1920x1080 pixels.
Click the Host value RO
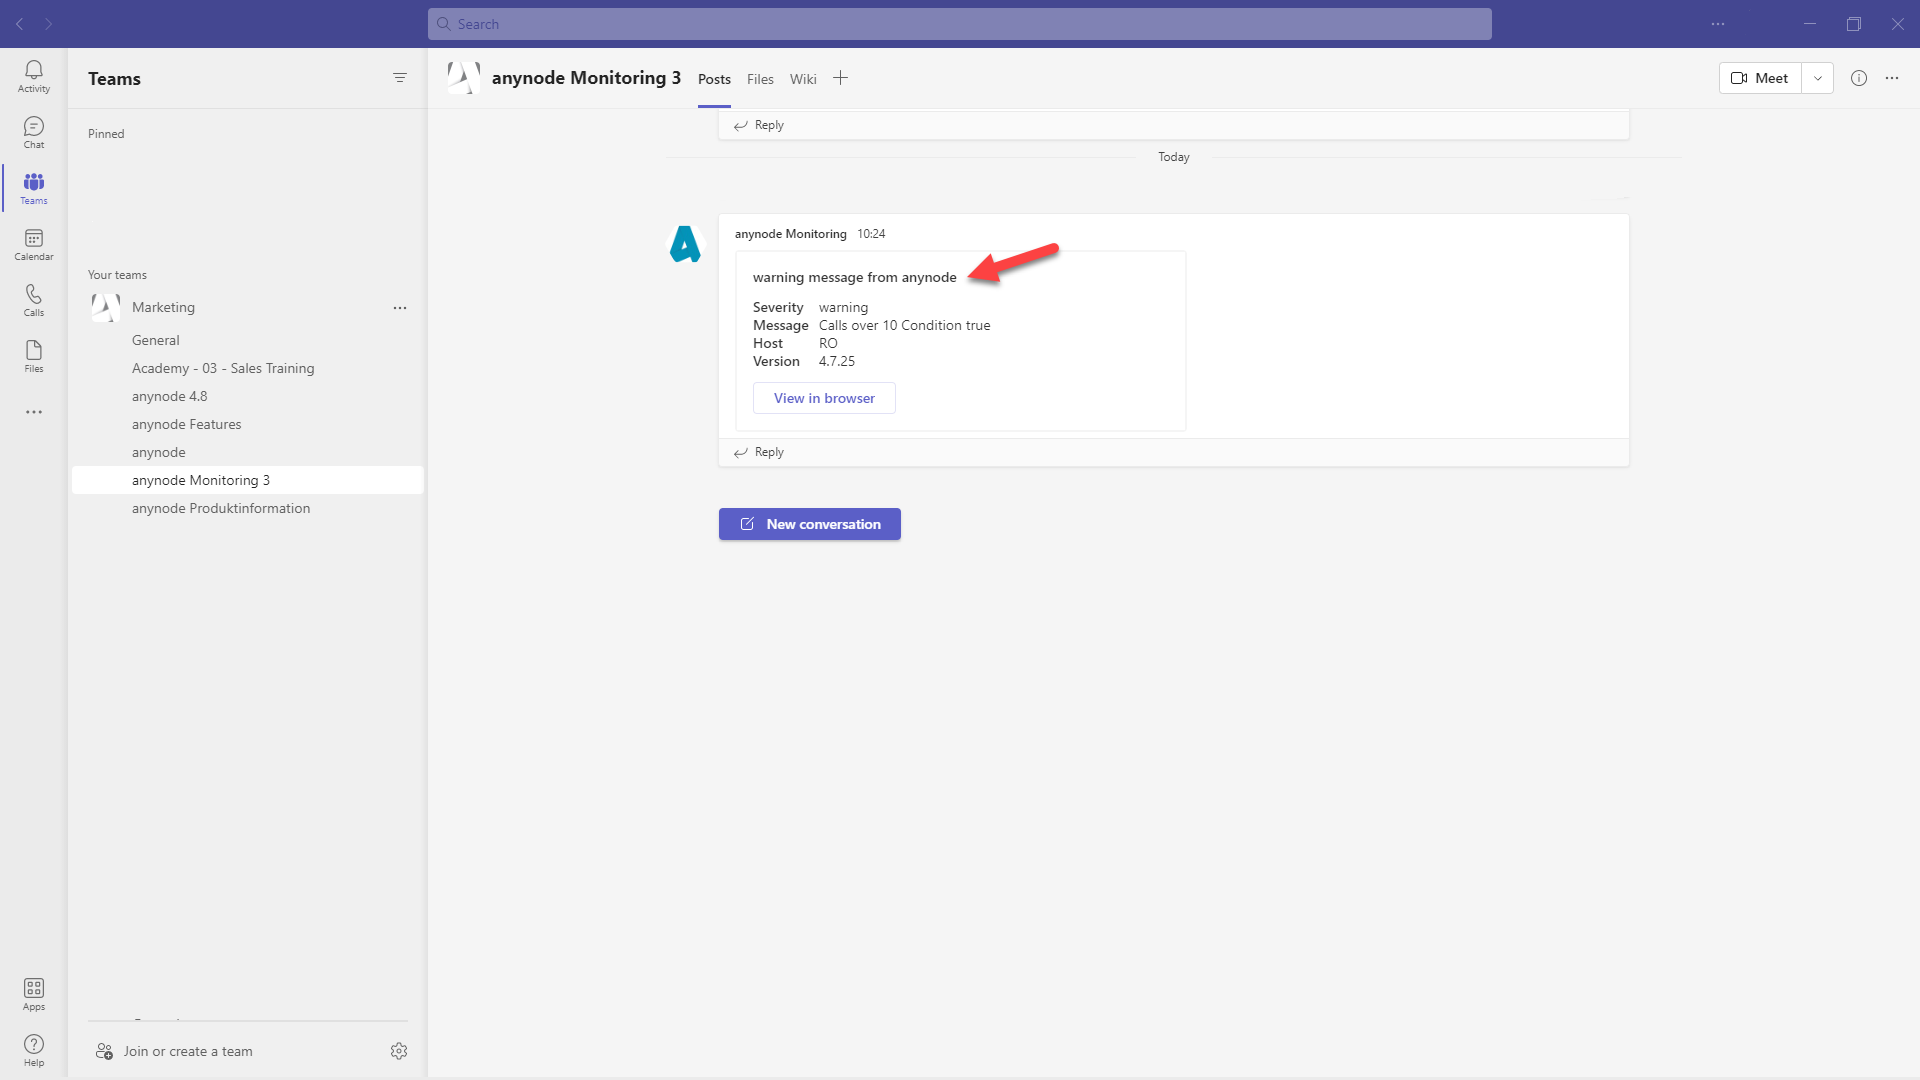click(828, 344)
